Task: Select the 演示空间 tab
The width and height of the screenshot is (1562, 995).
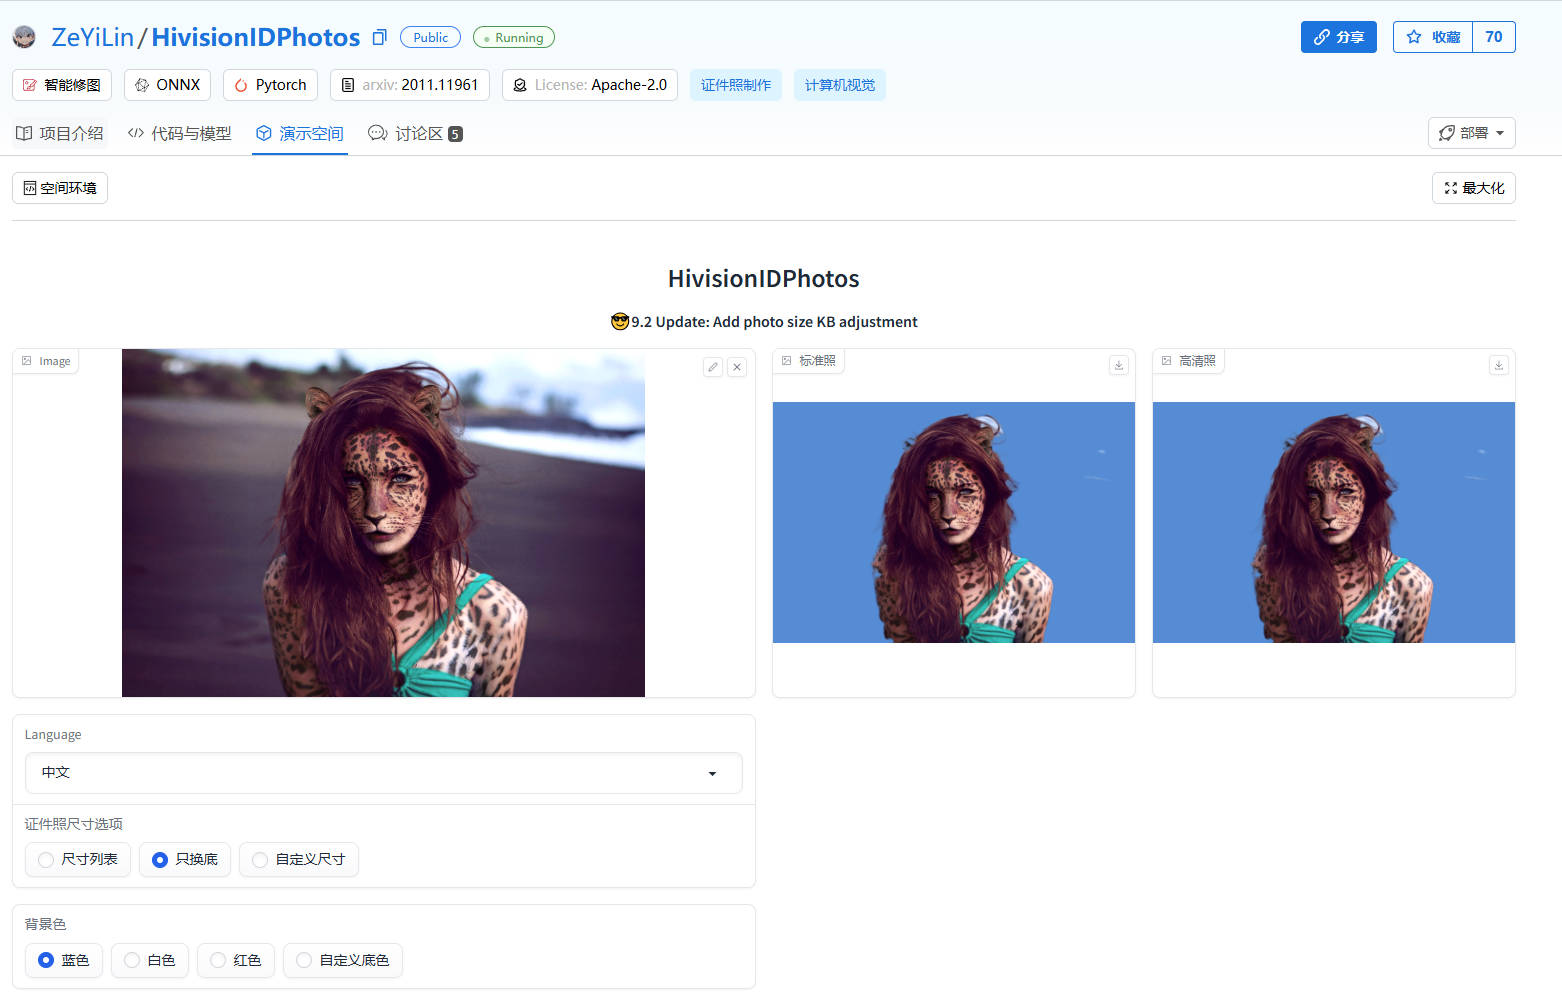Action: coord(300,133)
